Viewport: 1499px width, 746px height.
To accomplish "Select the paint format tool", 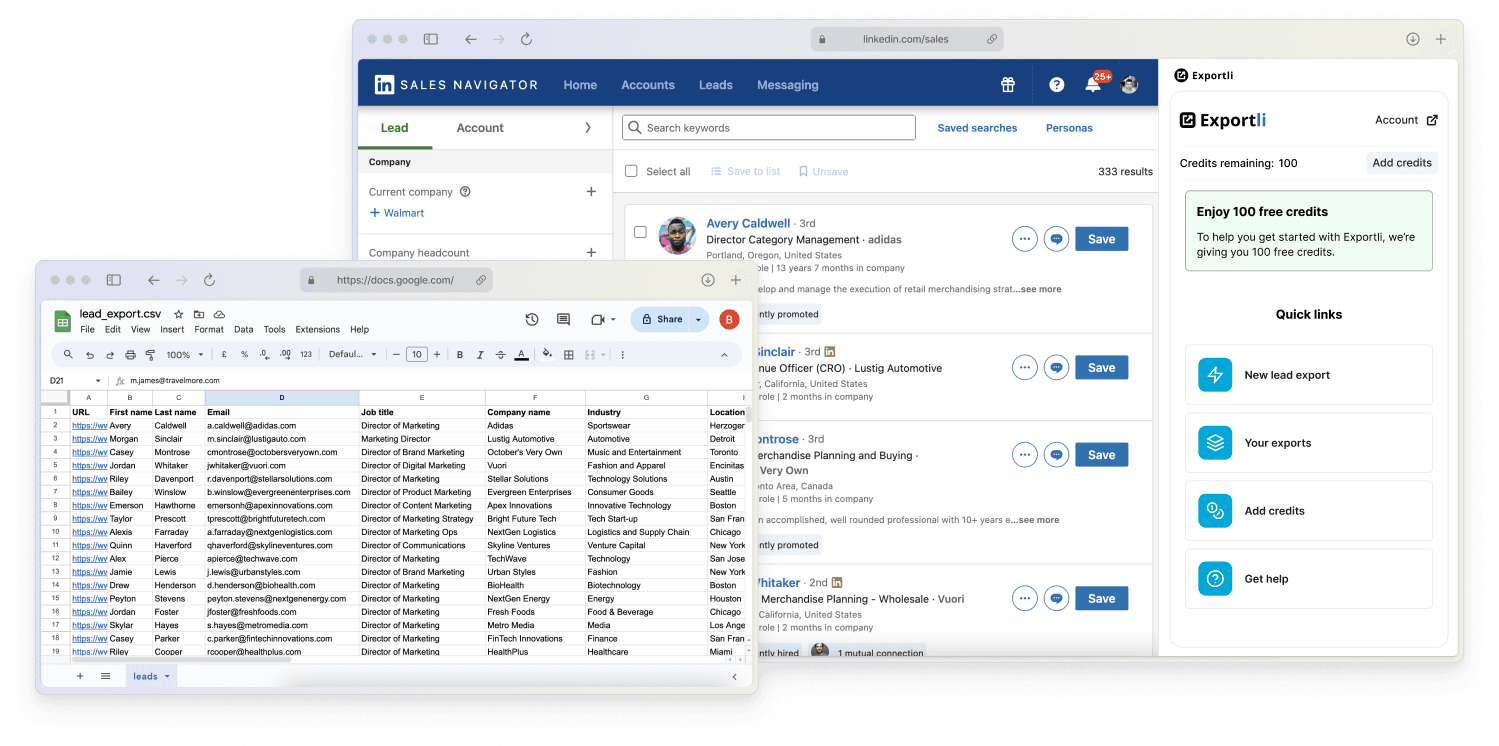I will [x=150, y=354].
